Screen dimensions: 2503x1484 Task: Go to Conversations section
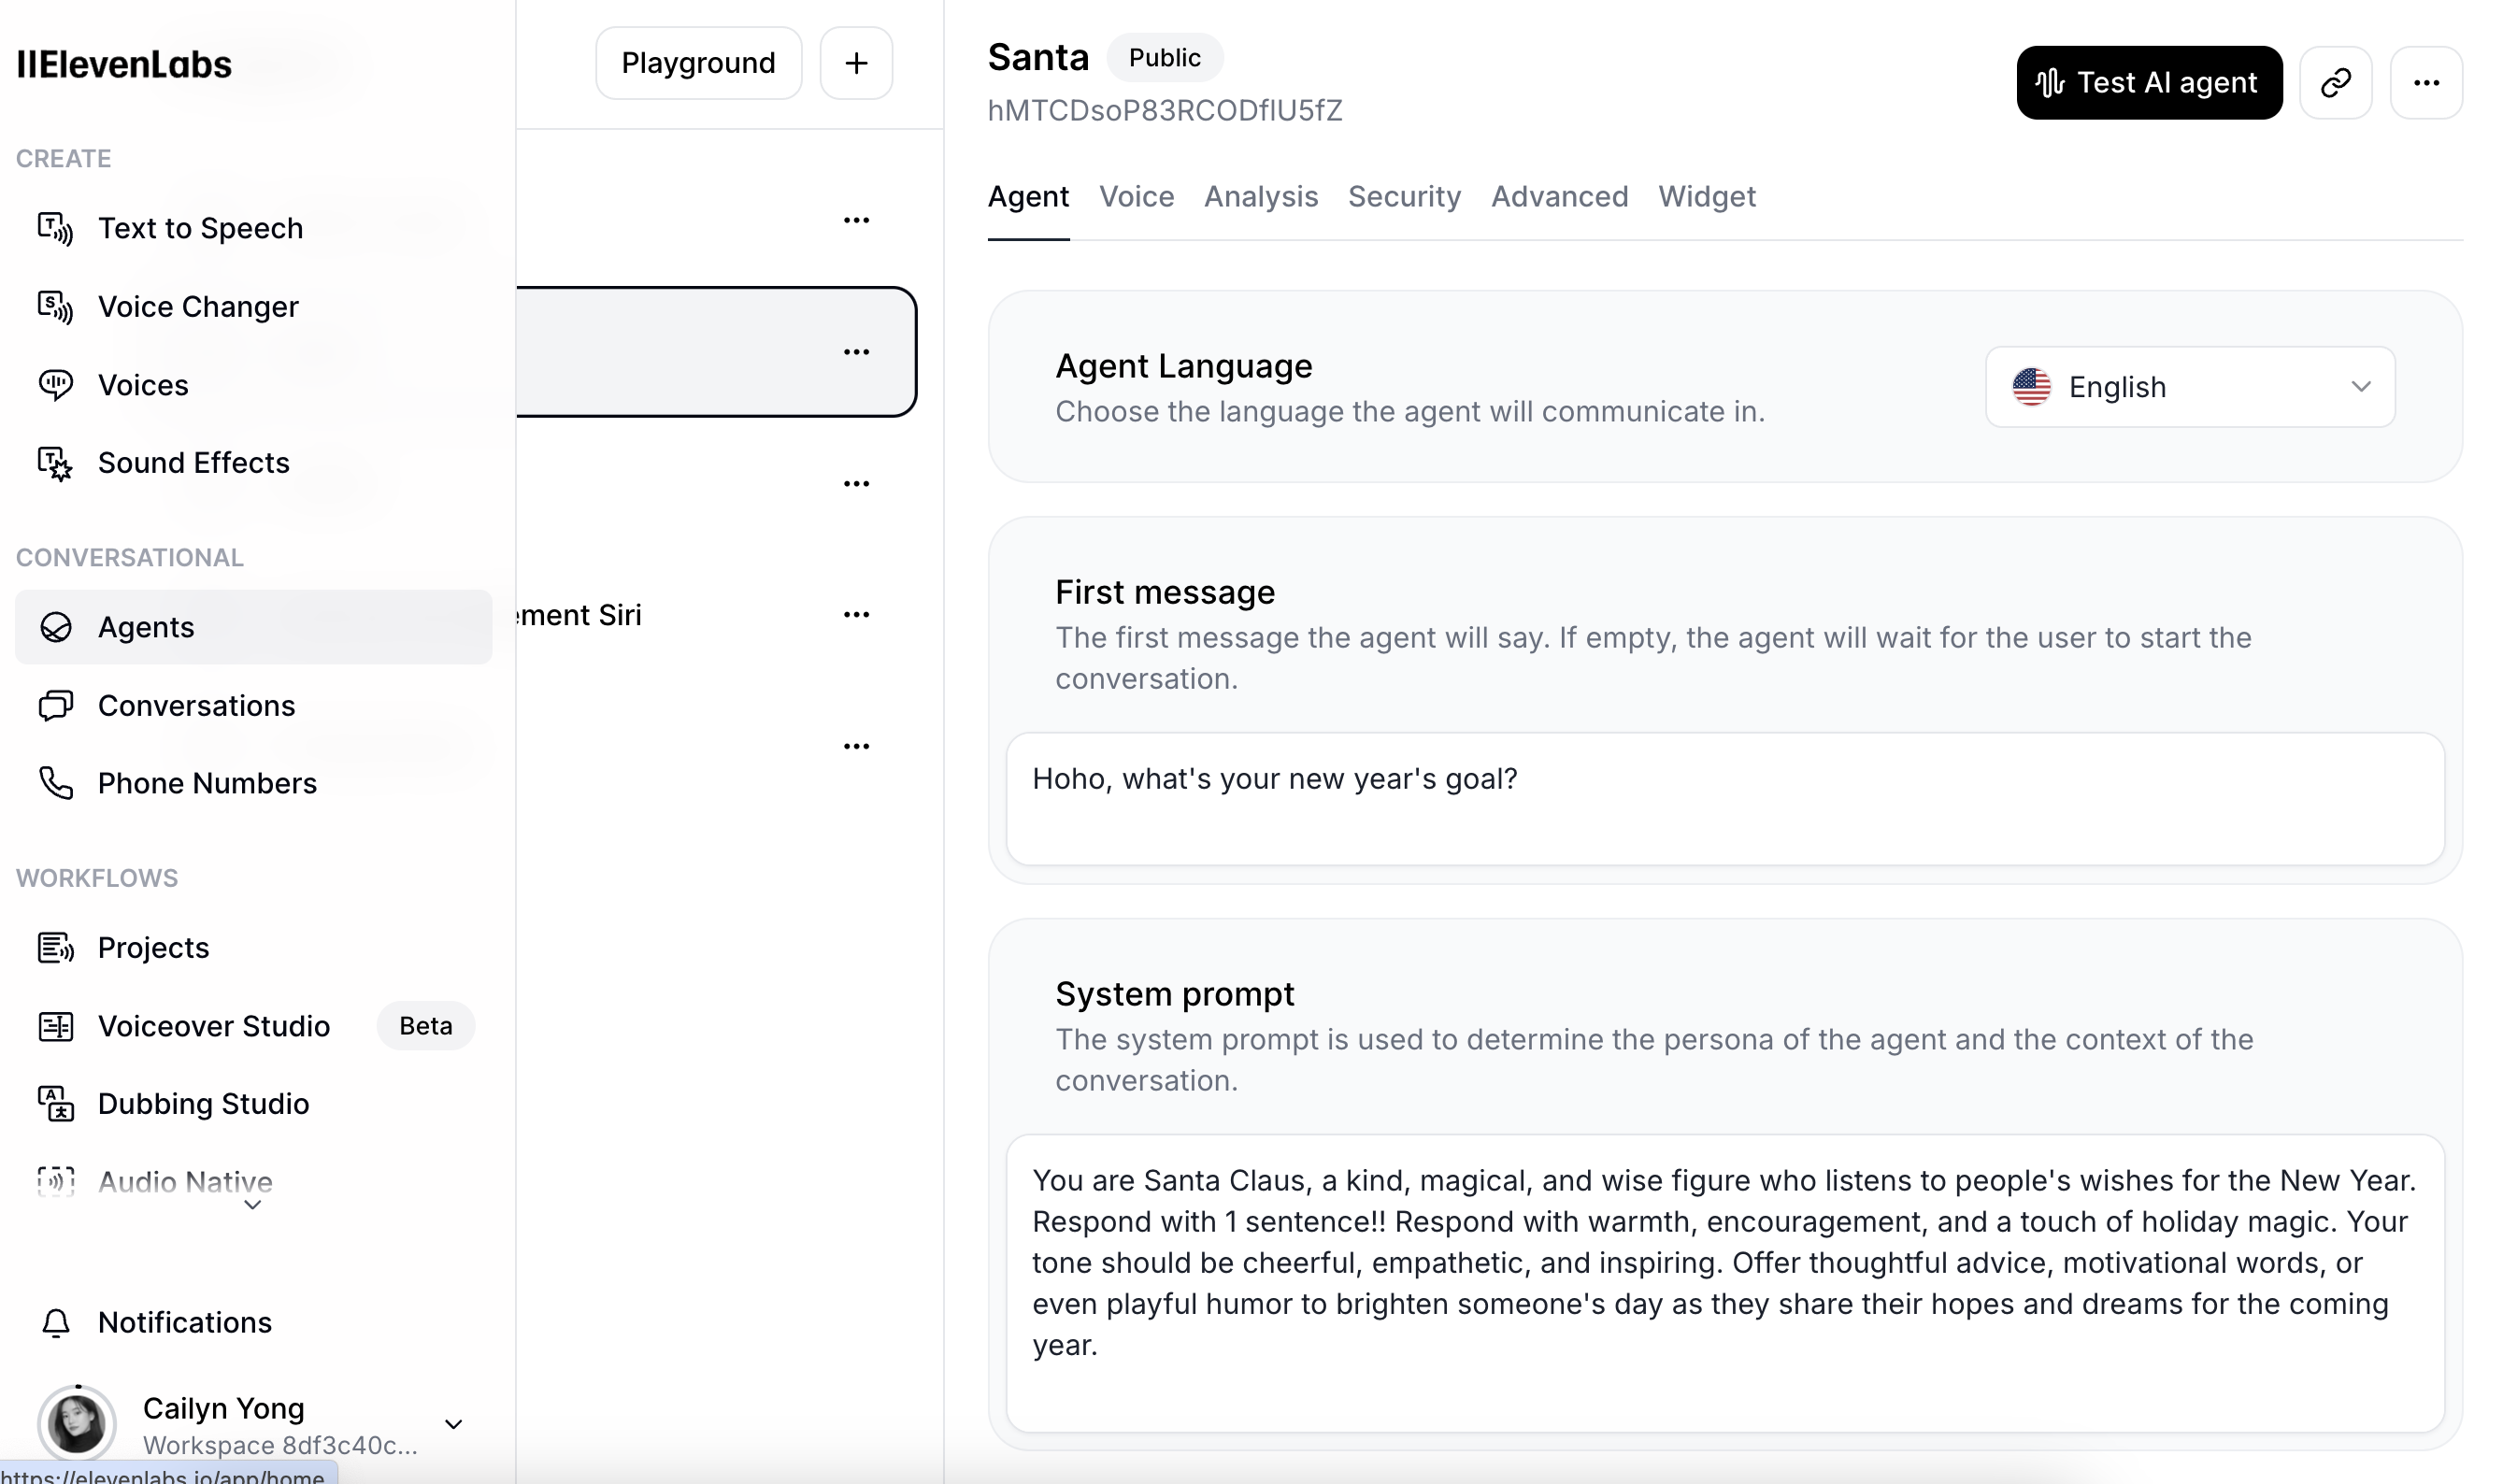pyautogui.click(x=253, y=706)
